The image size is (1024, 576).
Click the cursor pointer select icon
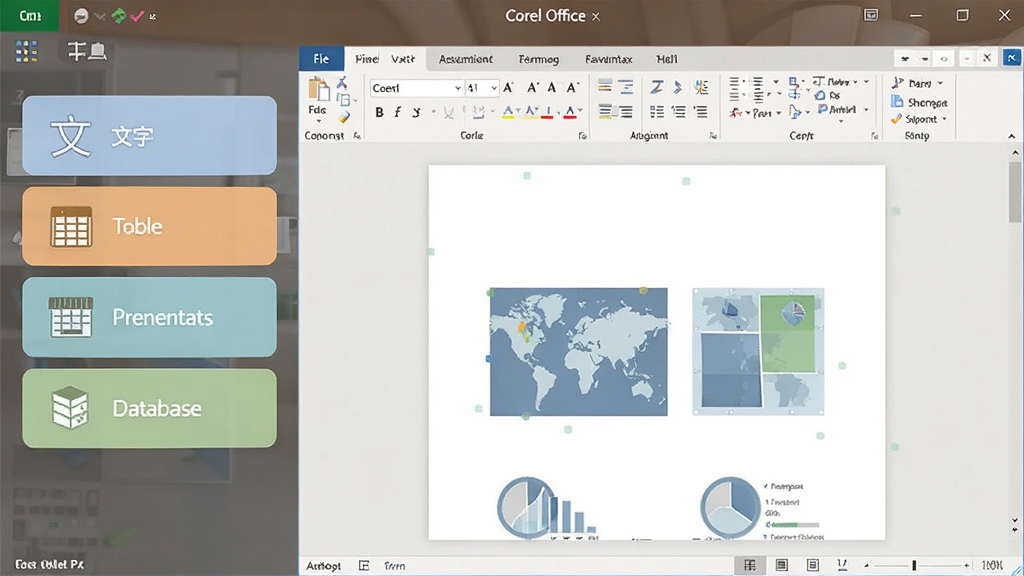pos(795,112)
